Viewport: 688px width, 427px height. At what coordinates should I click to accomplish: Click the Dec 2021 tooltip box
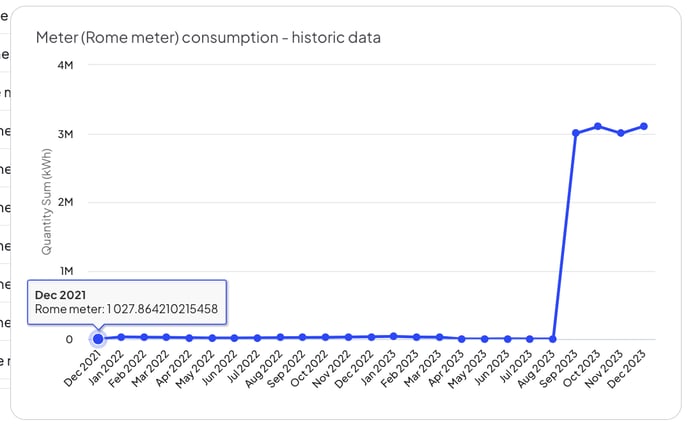coord(127,302)
